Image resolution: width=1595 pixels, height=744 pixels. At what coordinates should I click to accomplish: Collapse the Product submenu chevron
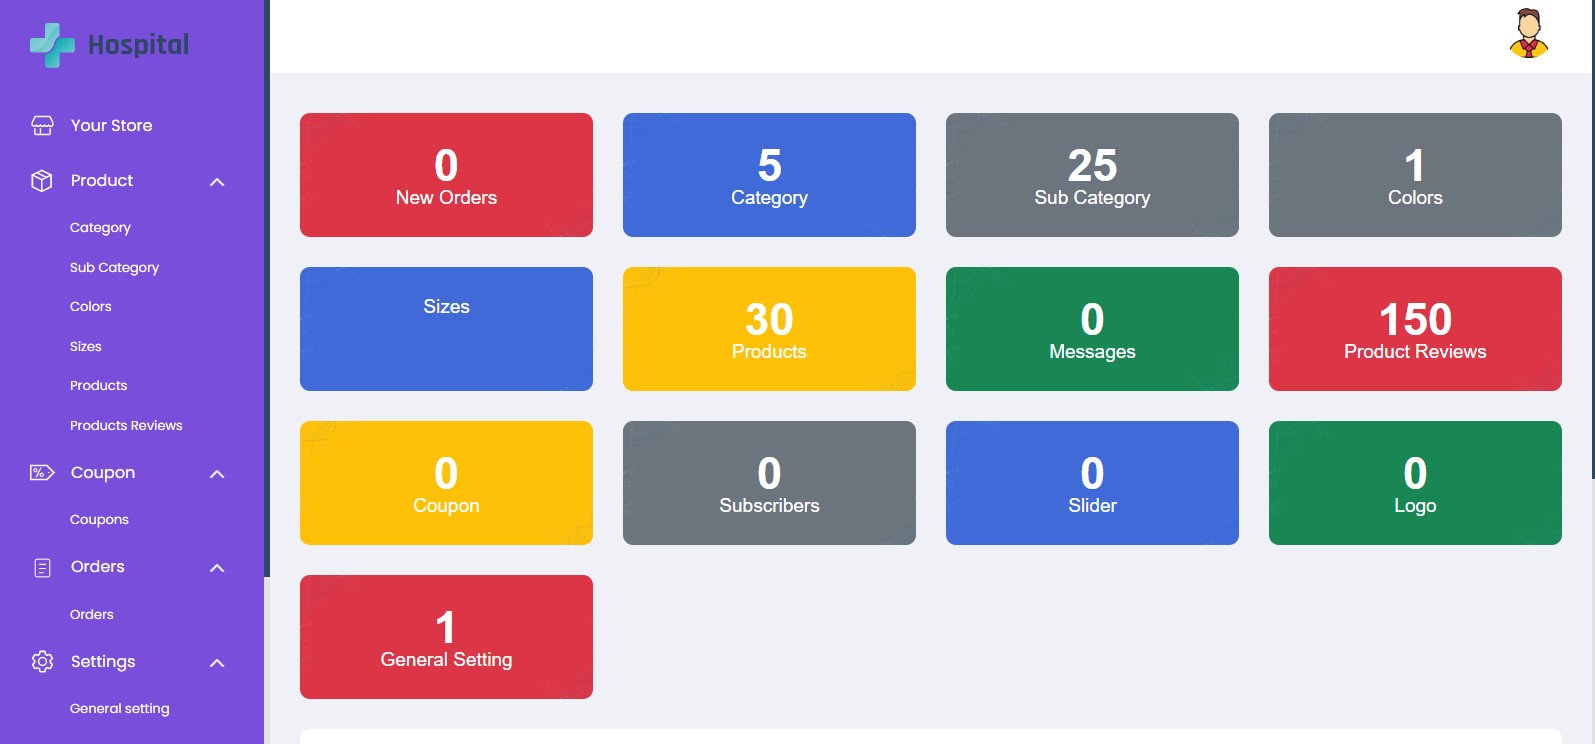tap(217, 182)
